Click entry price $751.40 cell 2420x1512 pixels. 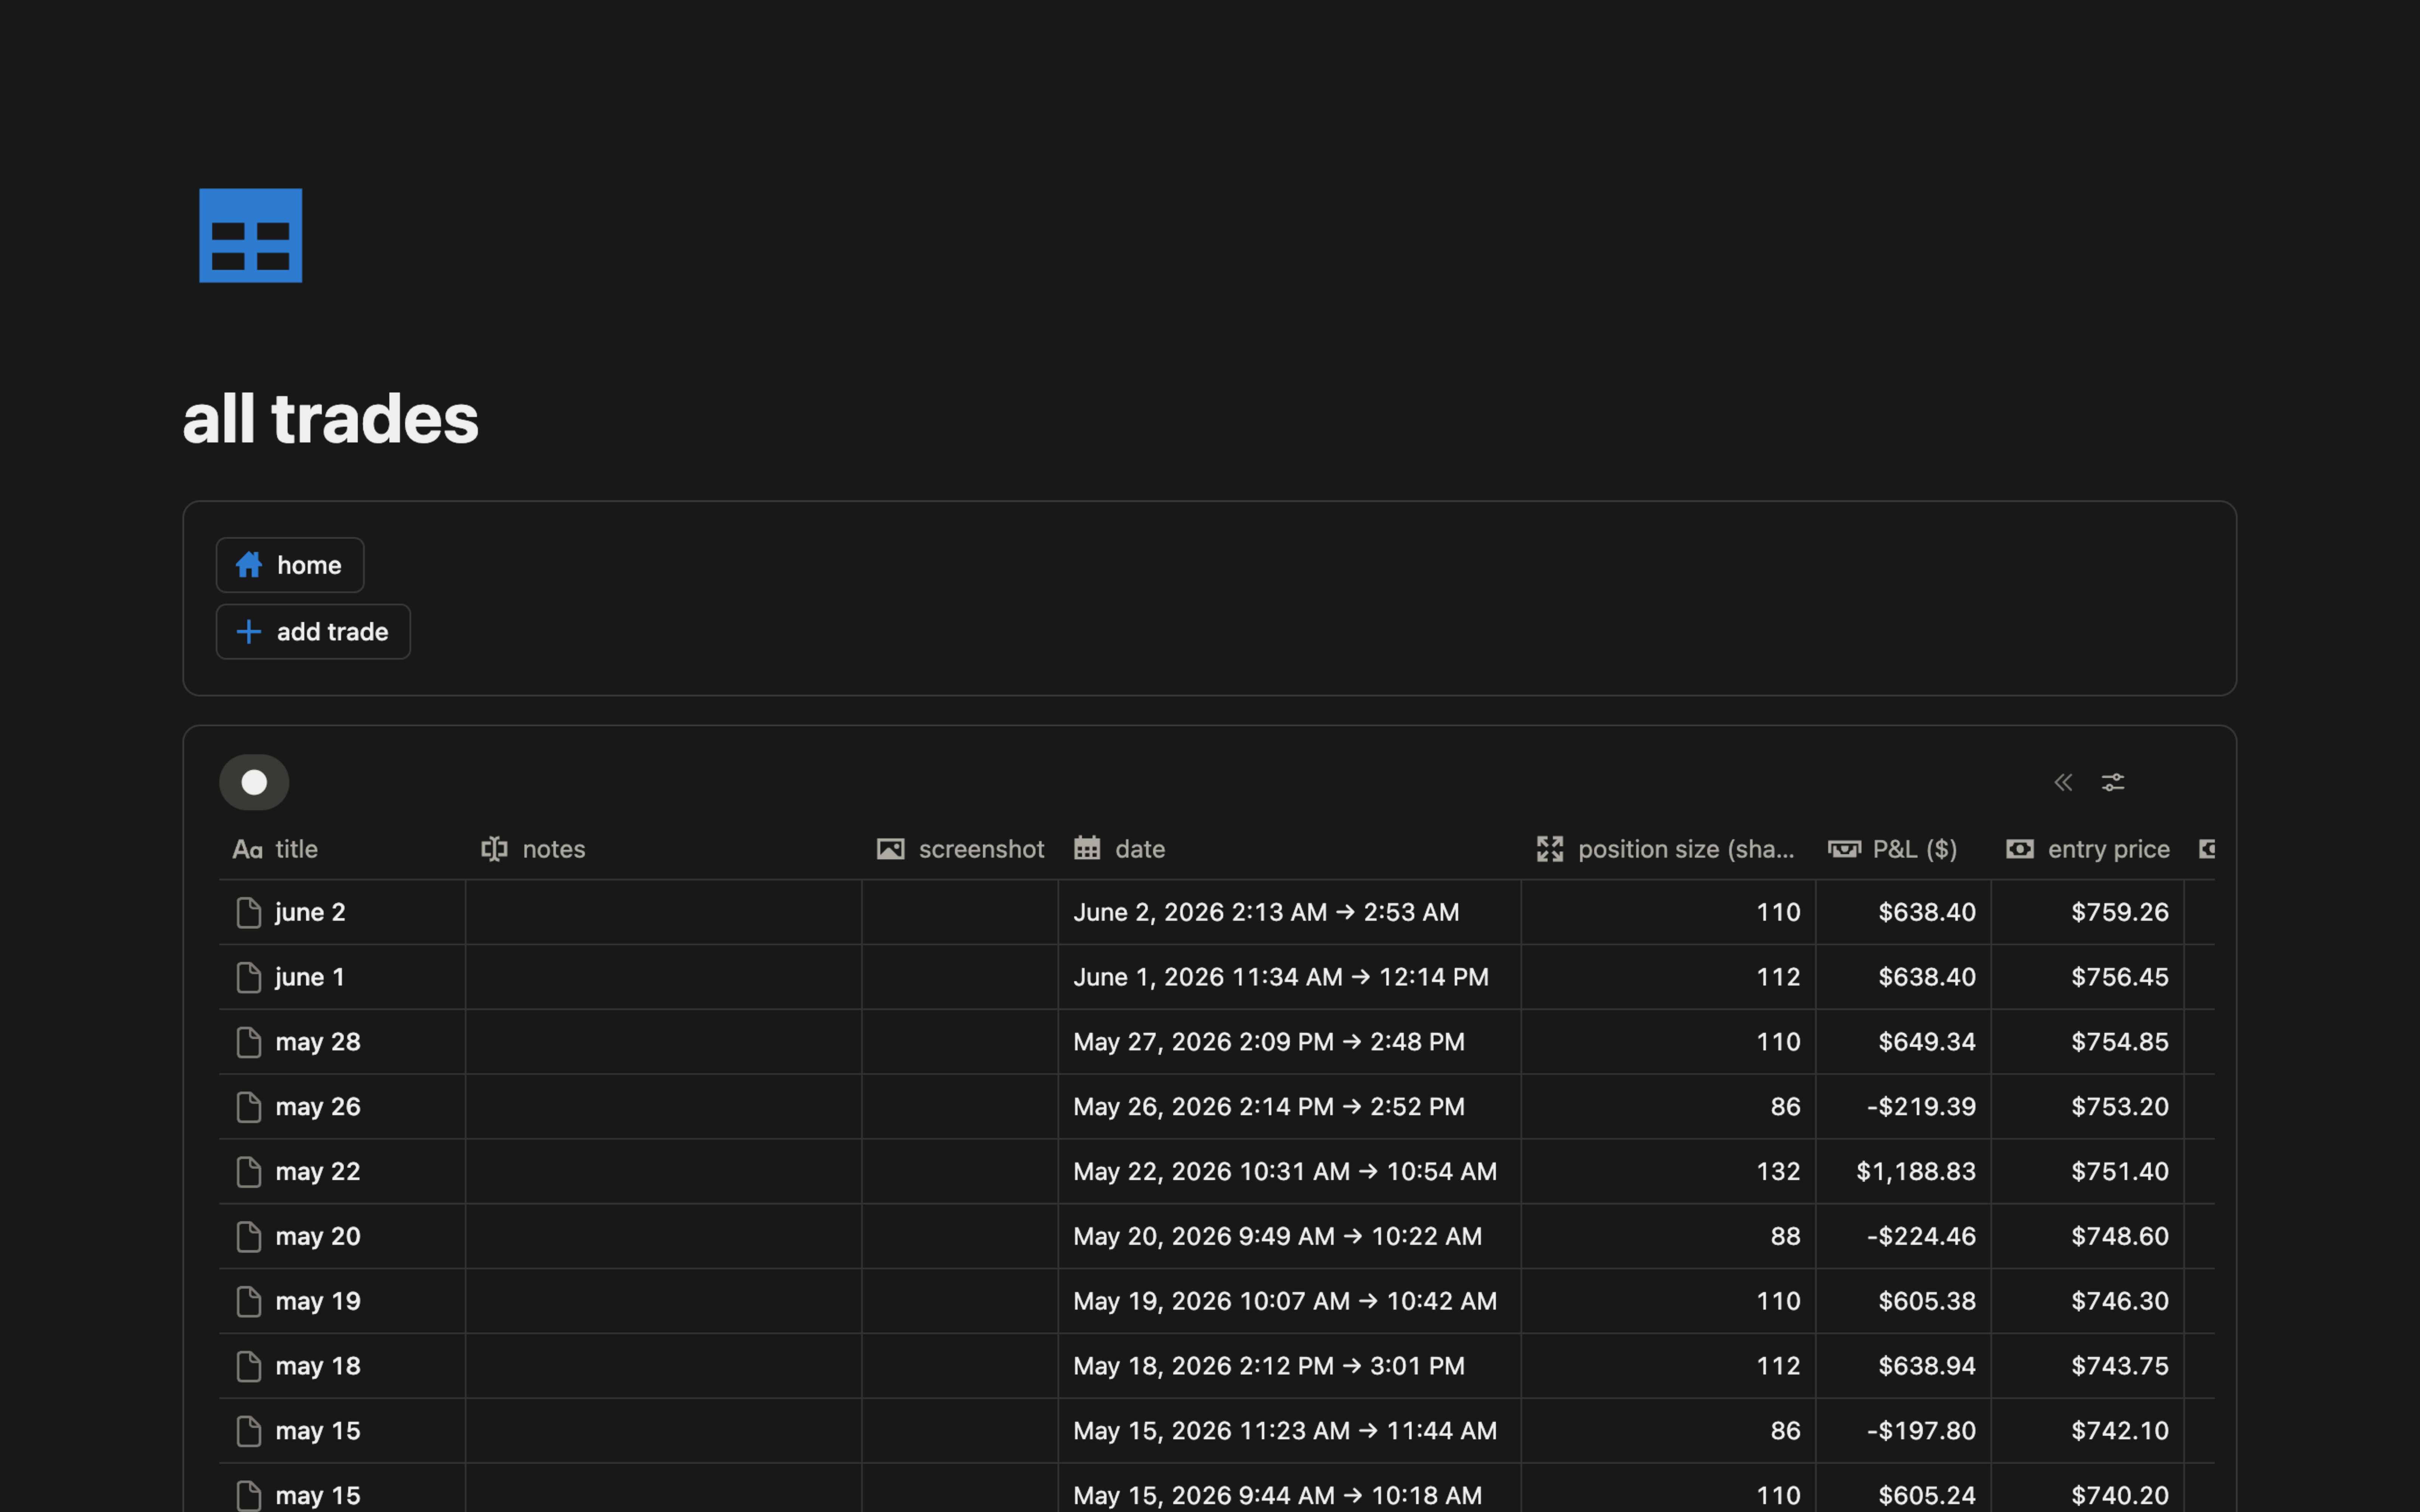2088,1171
